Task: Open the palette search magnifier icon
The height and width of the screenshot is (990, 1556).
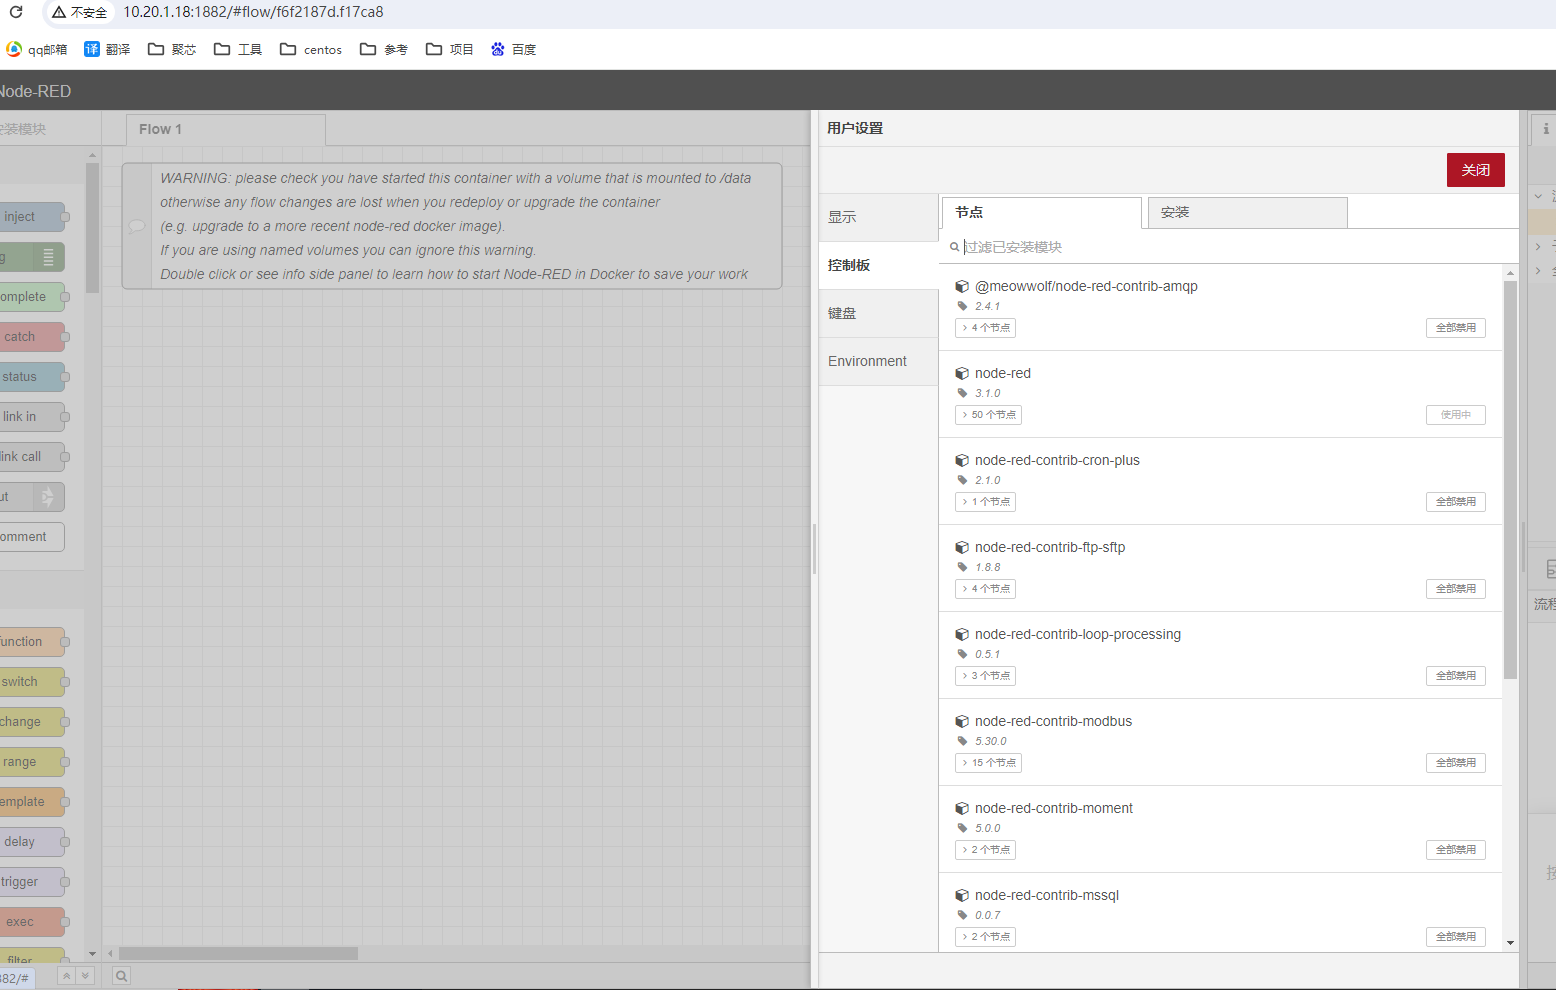Action: [x=121, y=976]
